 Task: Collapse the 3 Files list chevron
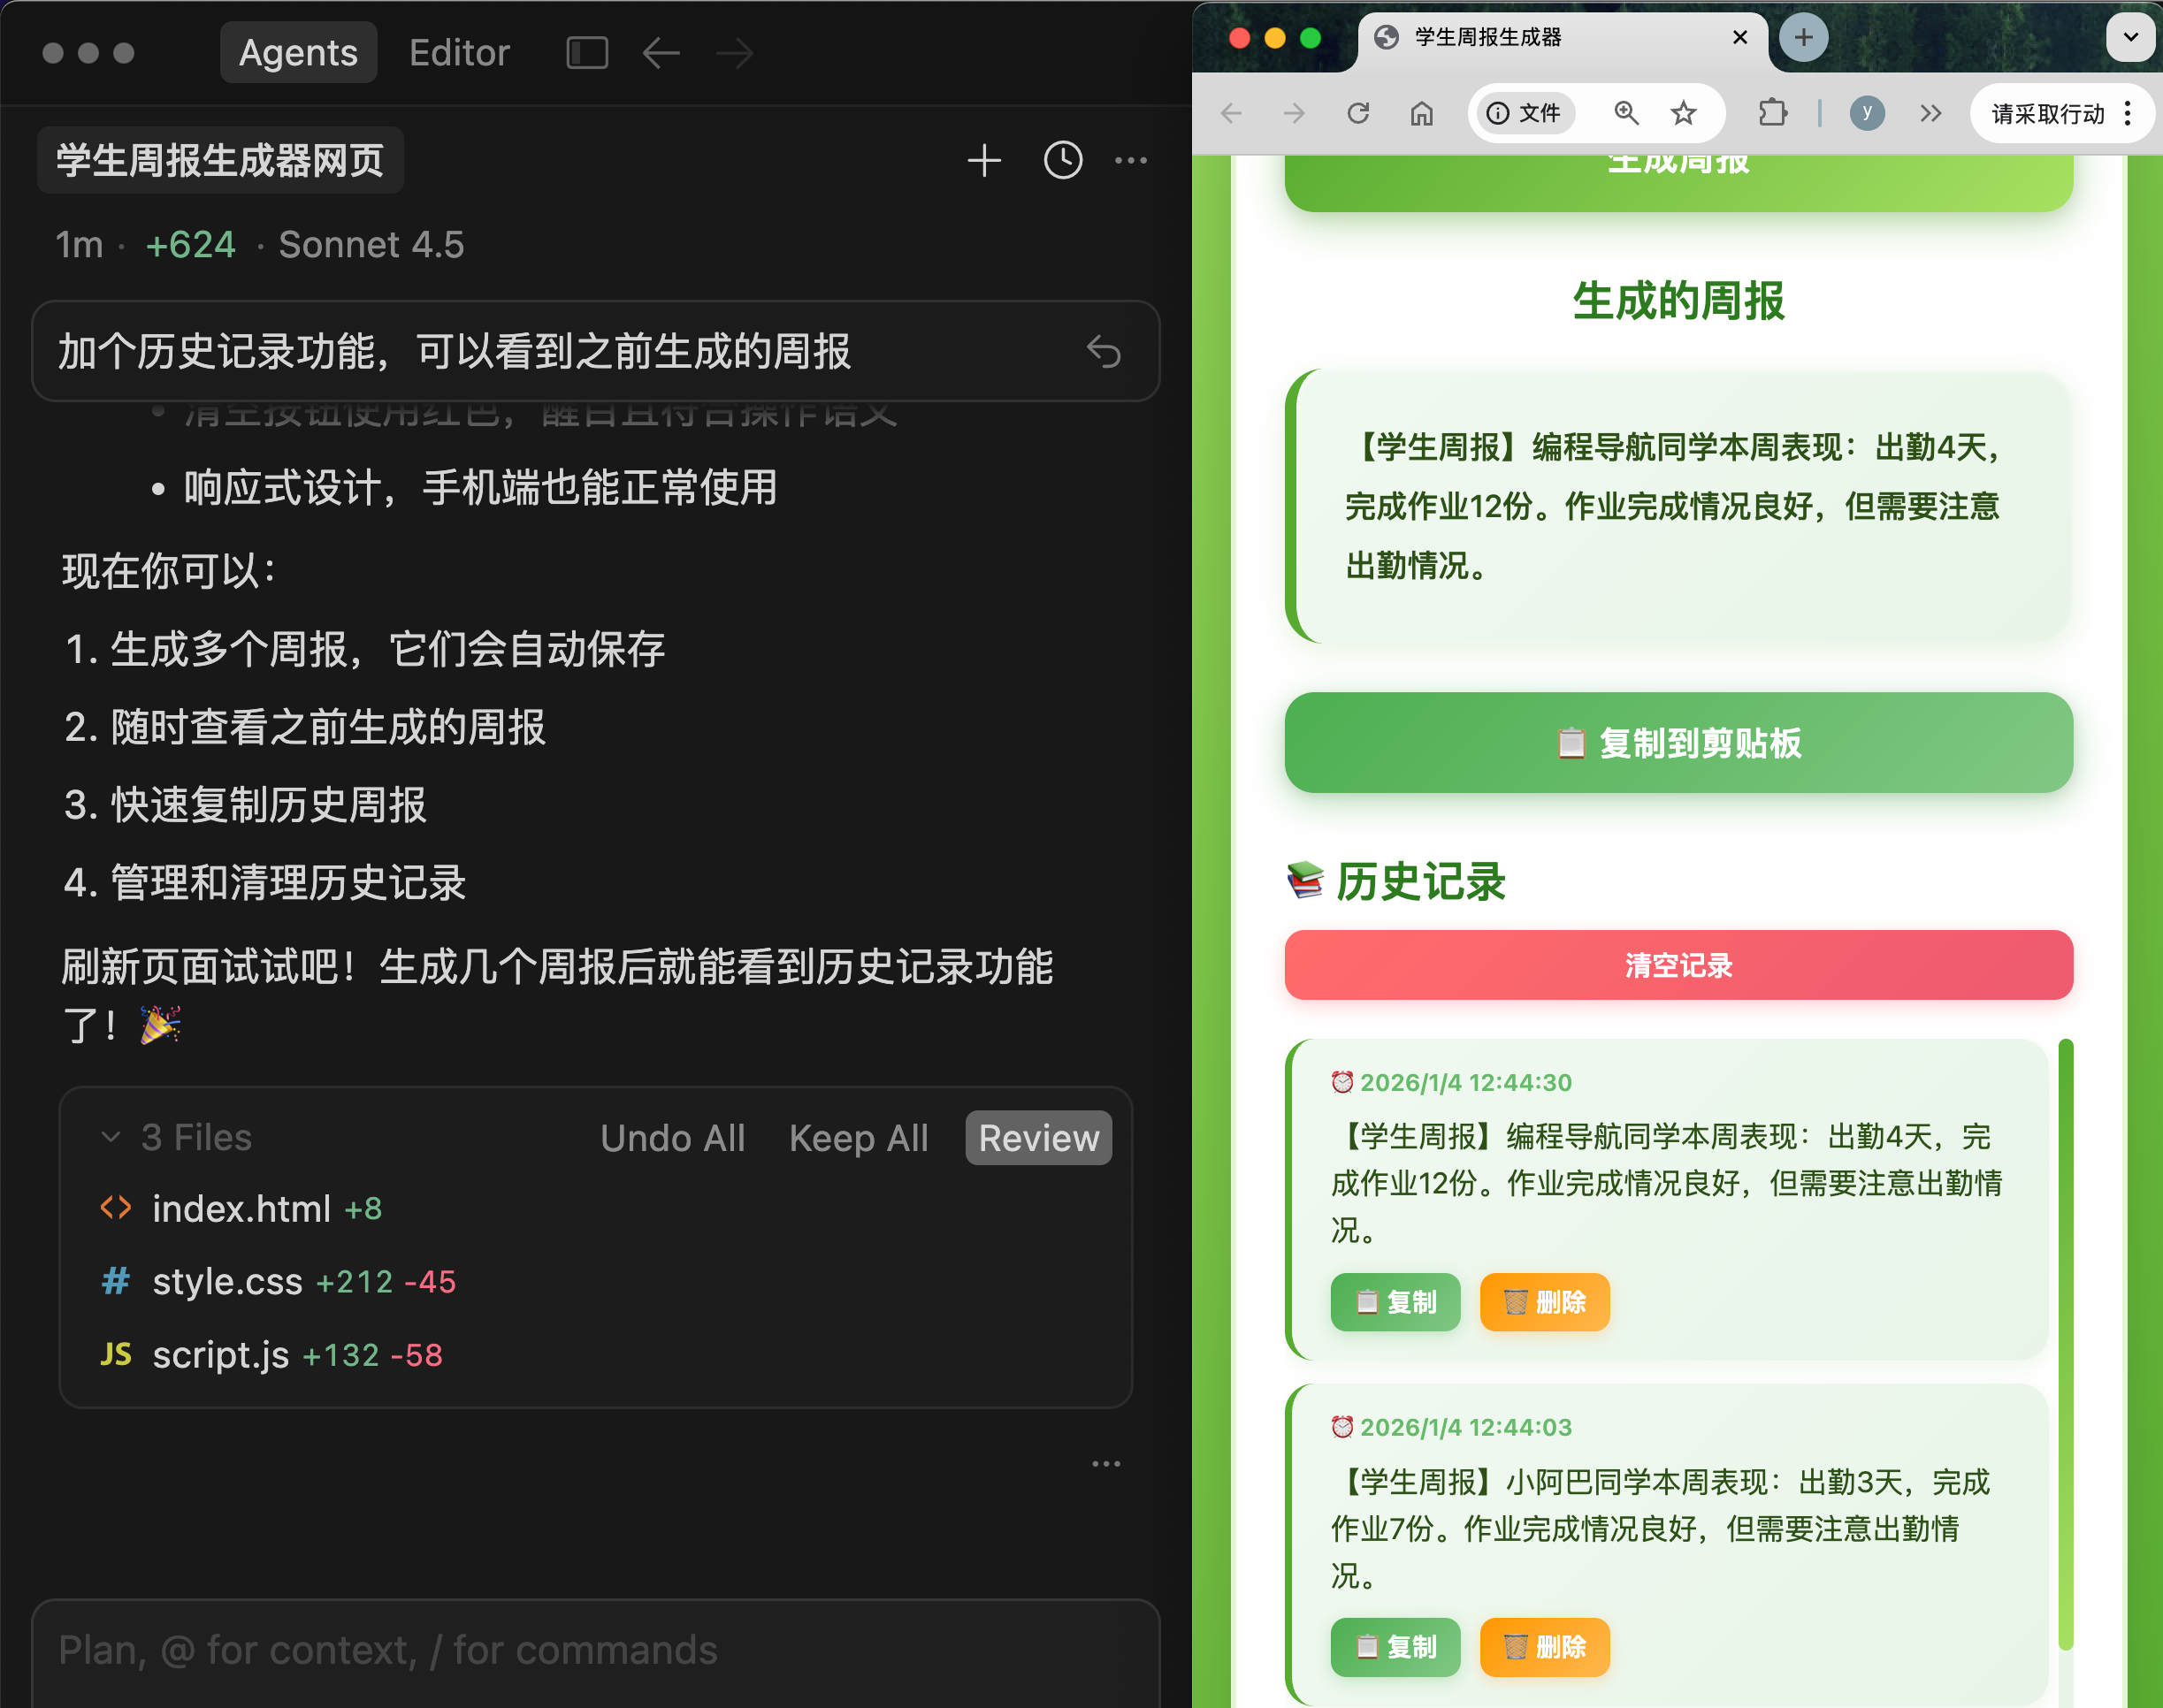tap(111, 1137)
